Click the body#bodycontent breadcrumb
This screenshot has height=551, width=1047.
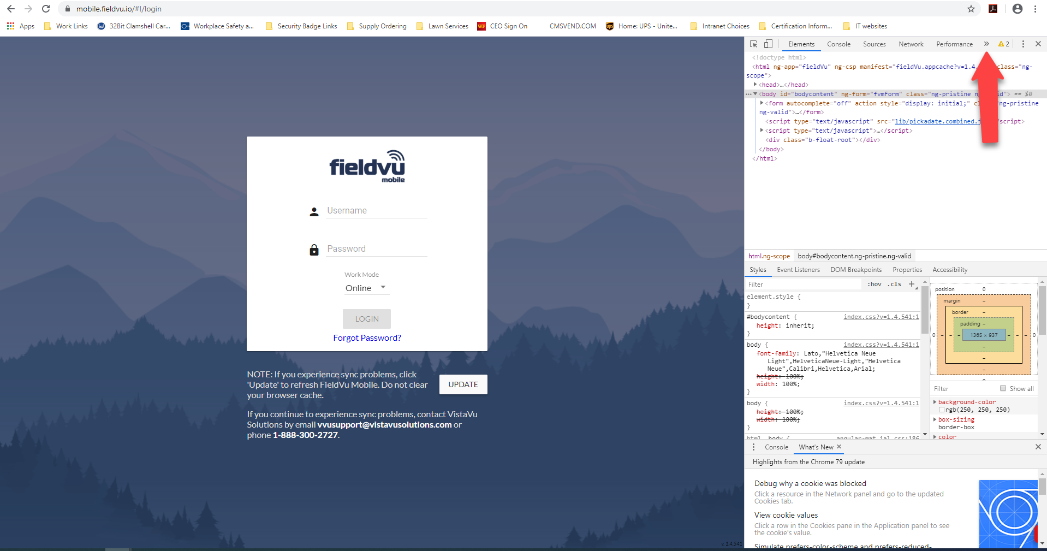(x=854, y=256)
